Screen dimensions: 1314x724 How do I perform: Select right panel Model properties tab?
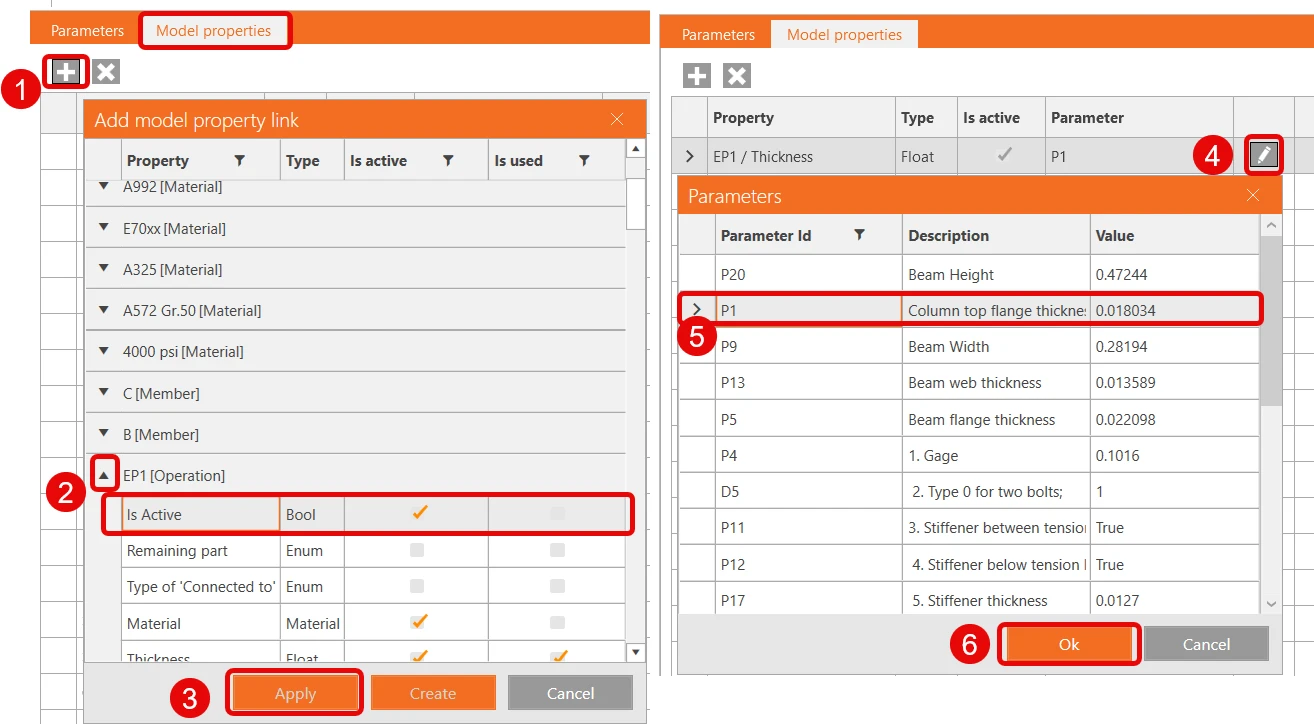(844, 35)
